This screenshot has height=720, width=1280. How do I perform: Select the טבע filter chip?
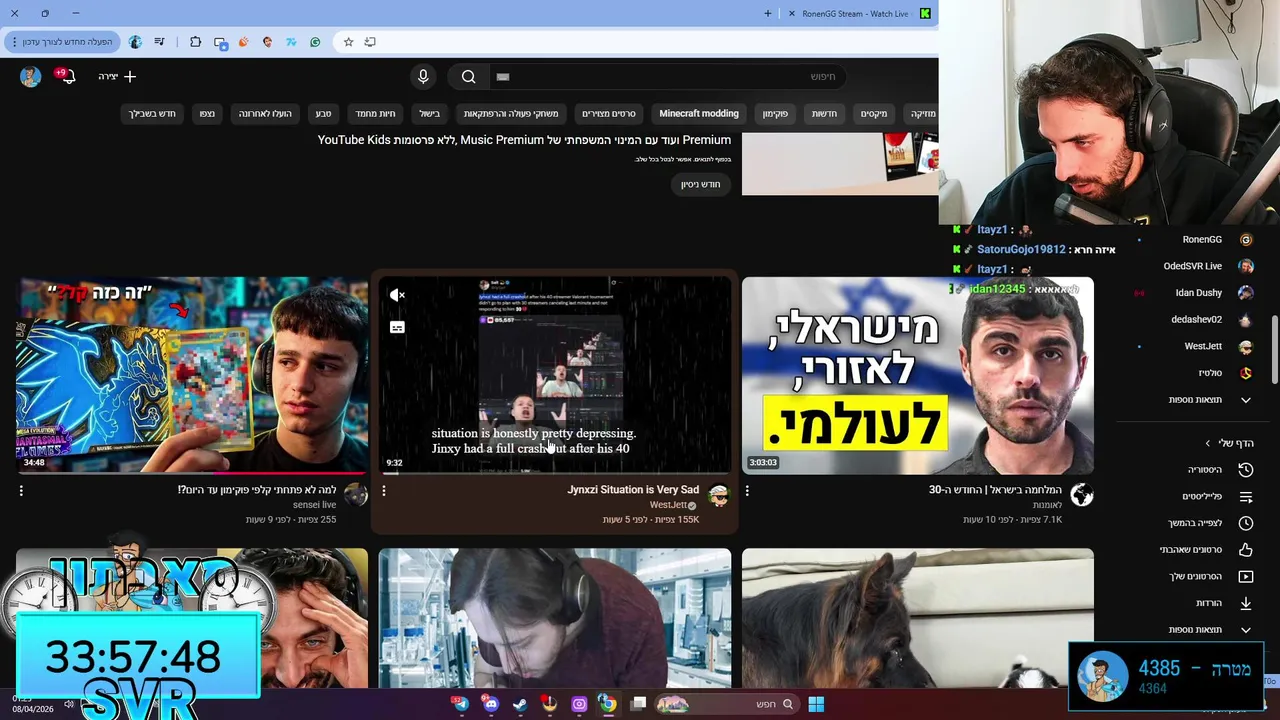pos(323,114)
